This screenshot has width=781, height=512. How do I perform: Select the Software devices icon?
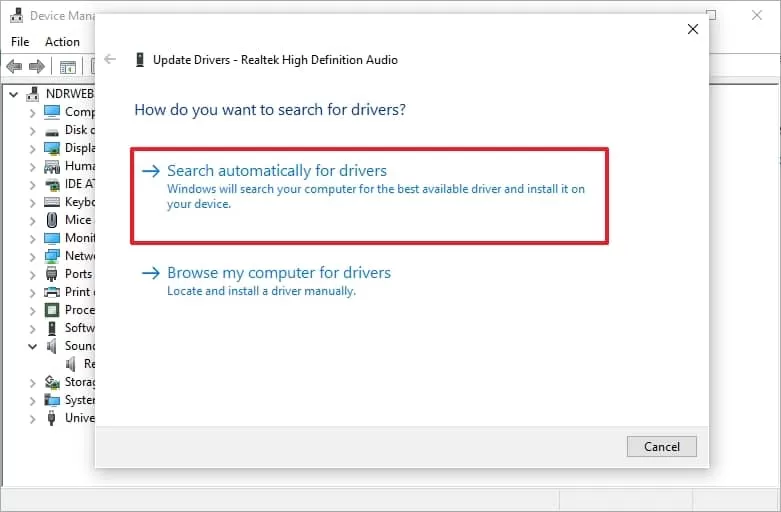pos(52,328)
